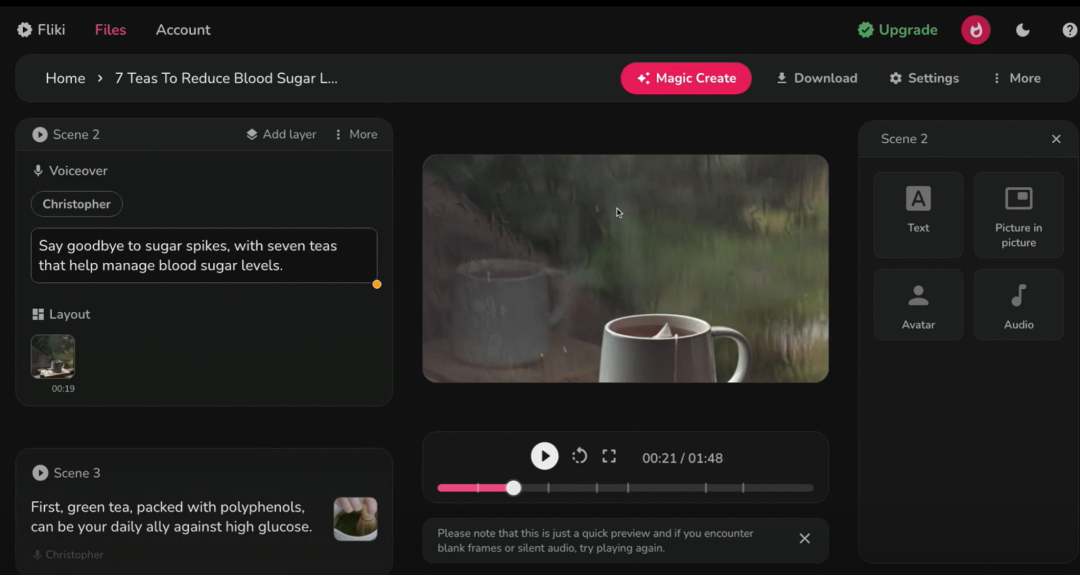The height and width of the screenshot is (575, 1080).
Task: Choose voice via Christopher chip
Action: [x=76, y=204]
